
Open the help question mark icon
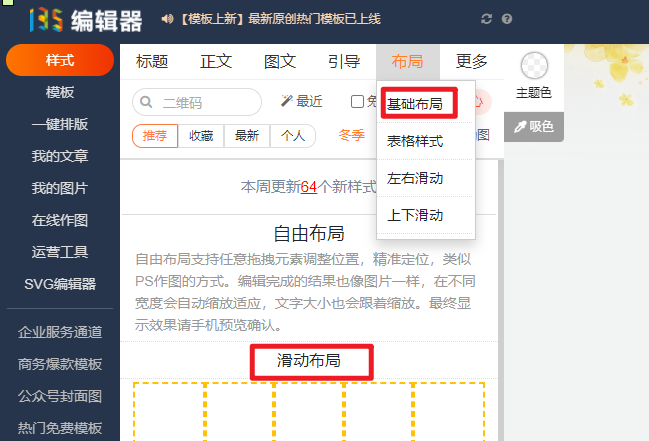[507, 19]
